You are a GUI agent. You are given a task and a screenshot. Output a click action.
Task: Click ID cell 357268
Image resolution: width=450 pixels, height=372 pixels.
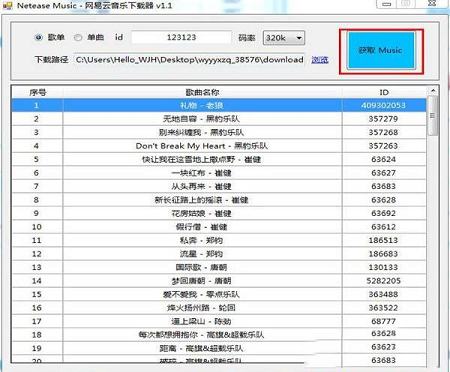point(384,132)
